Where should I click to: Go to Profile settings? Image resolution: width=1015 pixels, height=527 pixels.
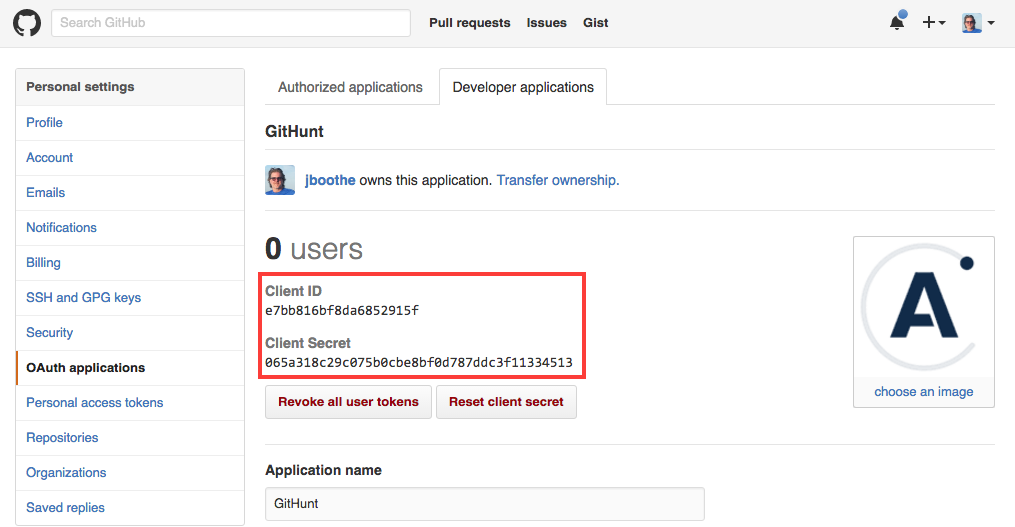130,122
